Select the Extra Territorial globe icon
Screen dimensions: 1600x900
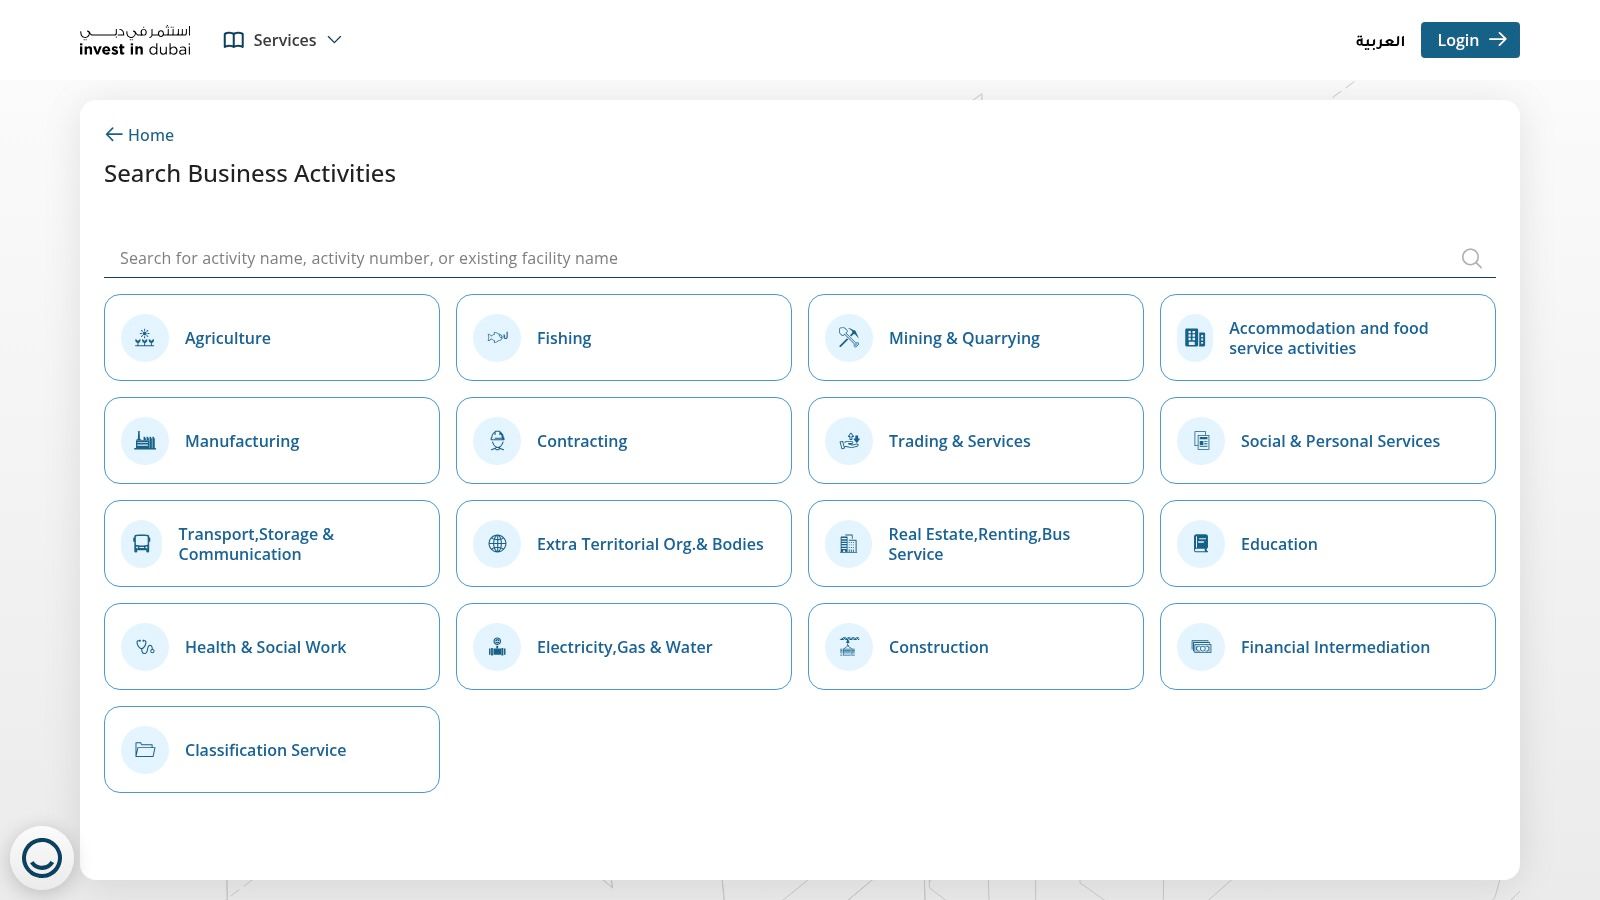click(x=496, y=544)
